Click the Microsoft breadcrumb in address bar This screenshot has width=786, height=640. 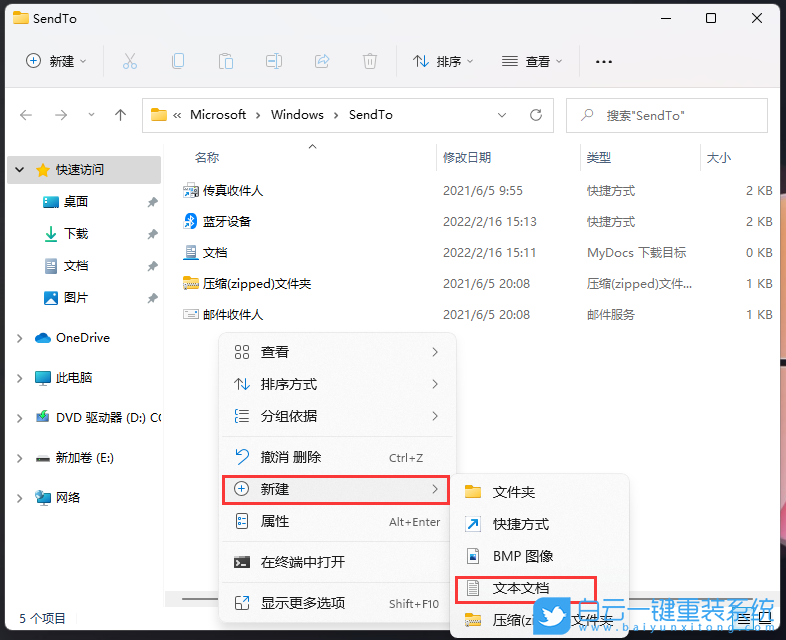218,115
